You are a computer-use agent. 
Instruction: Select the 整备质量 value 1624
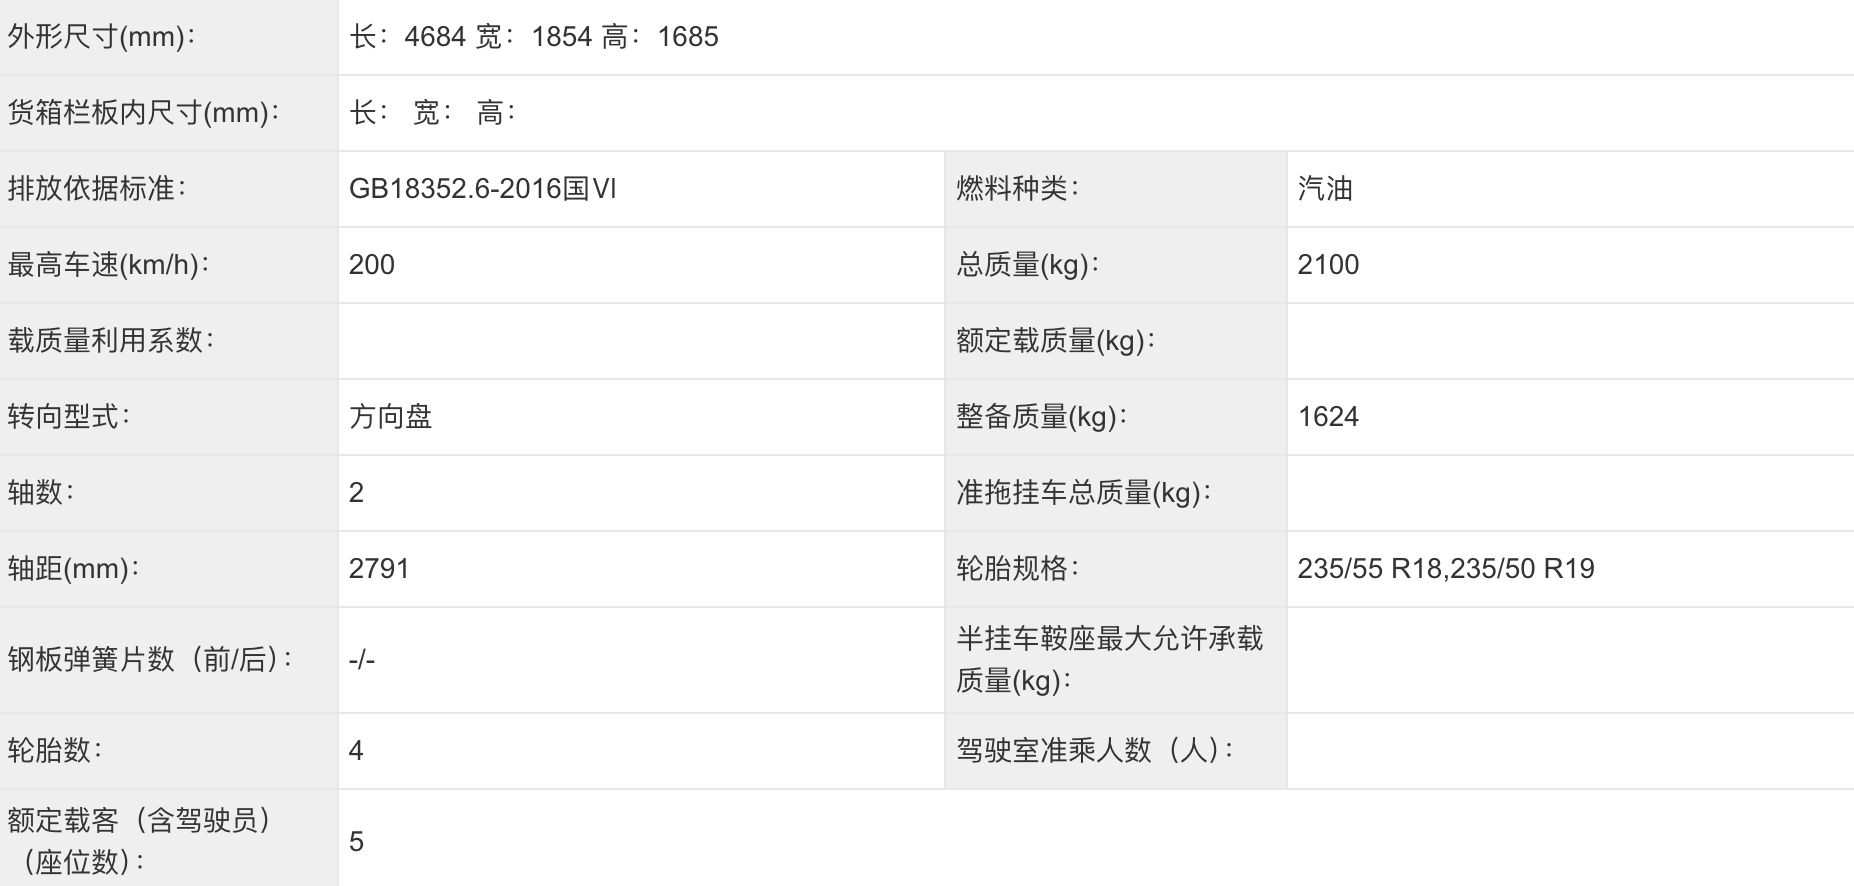(1328, 417)
